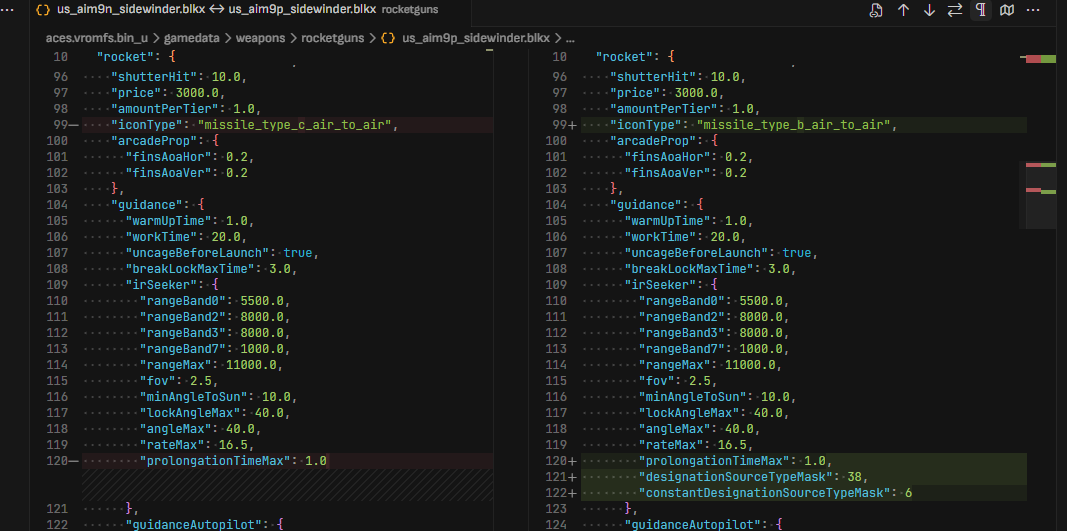The height and width of the screenshot is (531, 1067).
Task: Click "shutterHit": 10.0 in left pane
Action: [x=179, y=77]
